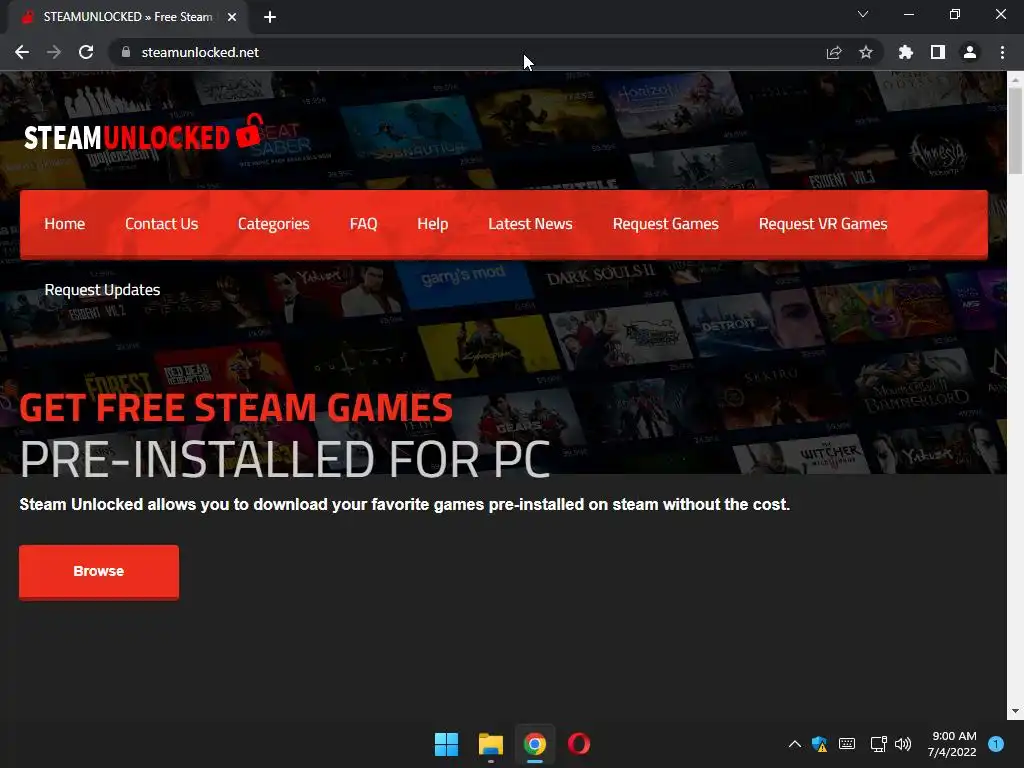Open the Windows Start button
Viewport: 1024px width, 768px height.
[x=447, y=744]
